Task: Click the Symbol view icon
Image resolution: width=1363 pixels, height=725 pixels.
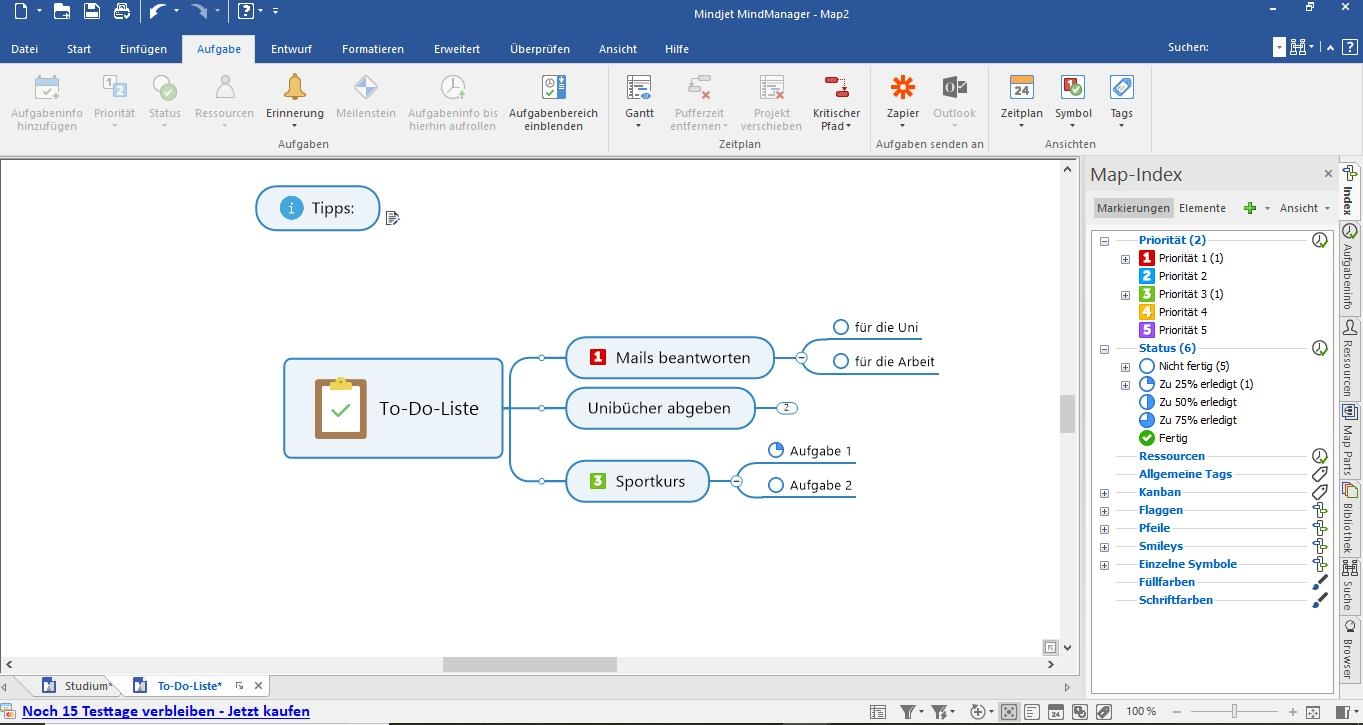Action: coord(1073,89)
